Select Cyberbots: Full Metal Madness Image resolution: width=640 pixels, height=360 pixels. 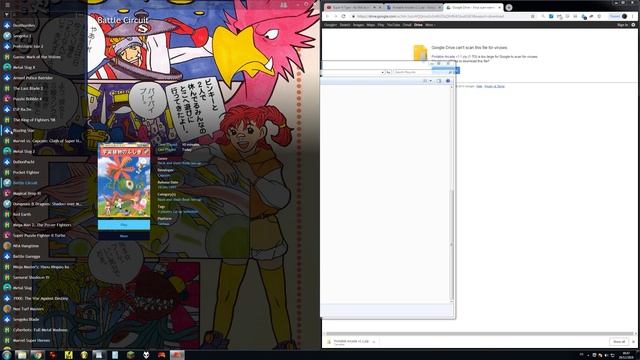[40, 330]
